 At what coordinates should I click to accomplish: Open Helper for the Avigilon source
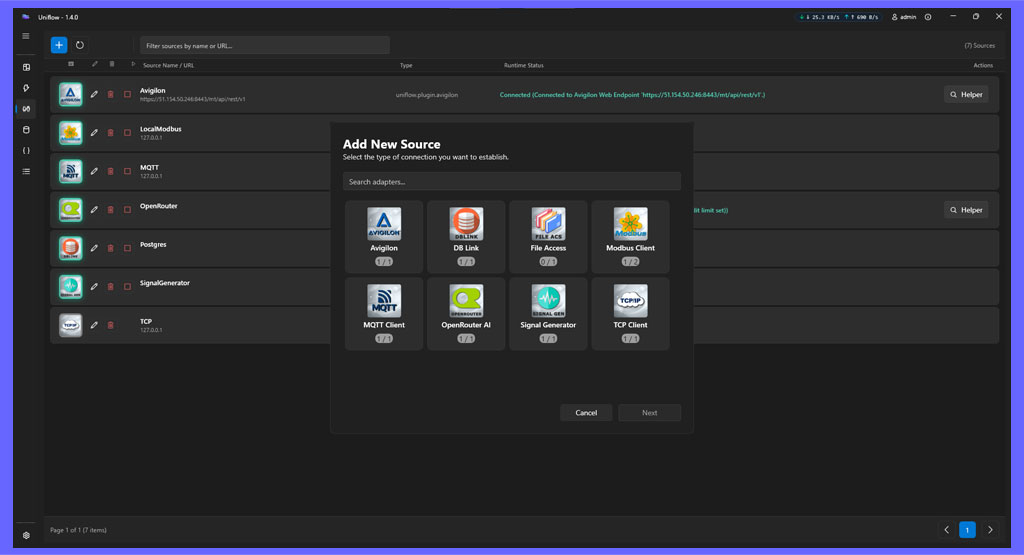(966, 95)
